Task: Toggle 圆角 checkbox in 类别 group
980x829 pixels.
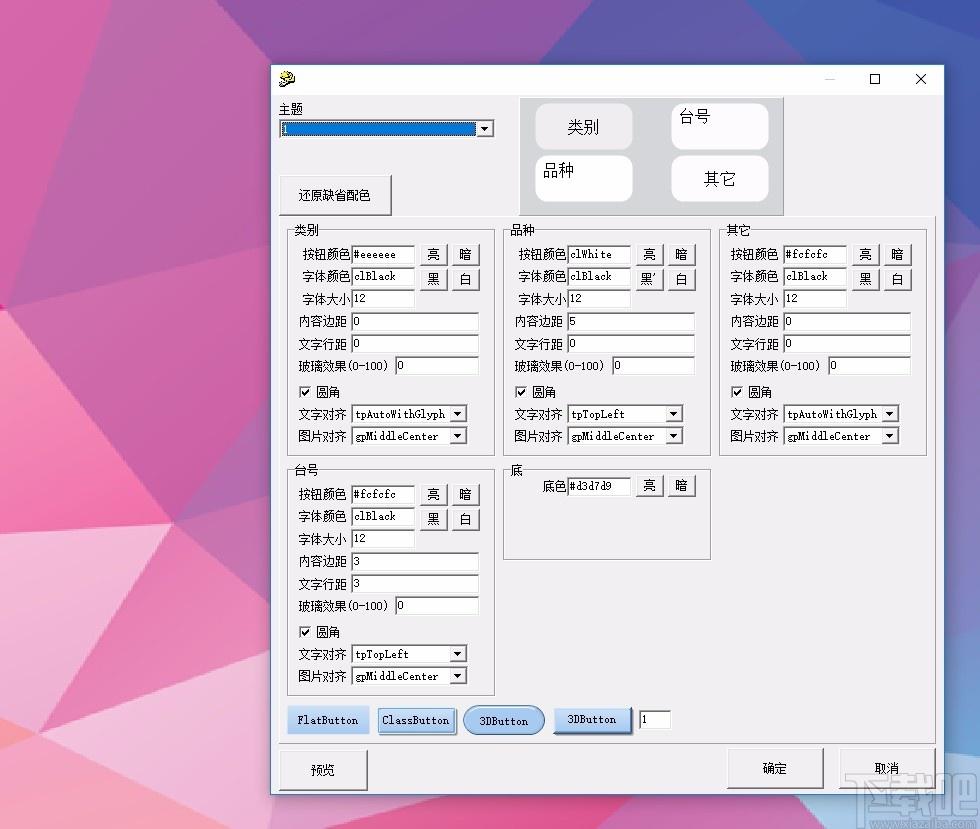Action: coord(305,392)
